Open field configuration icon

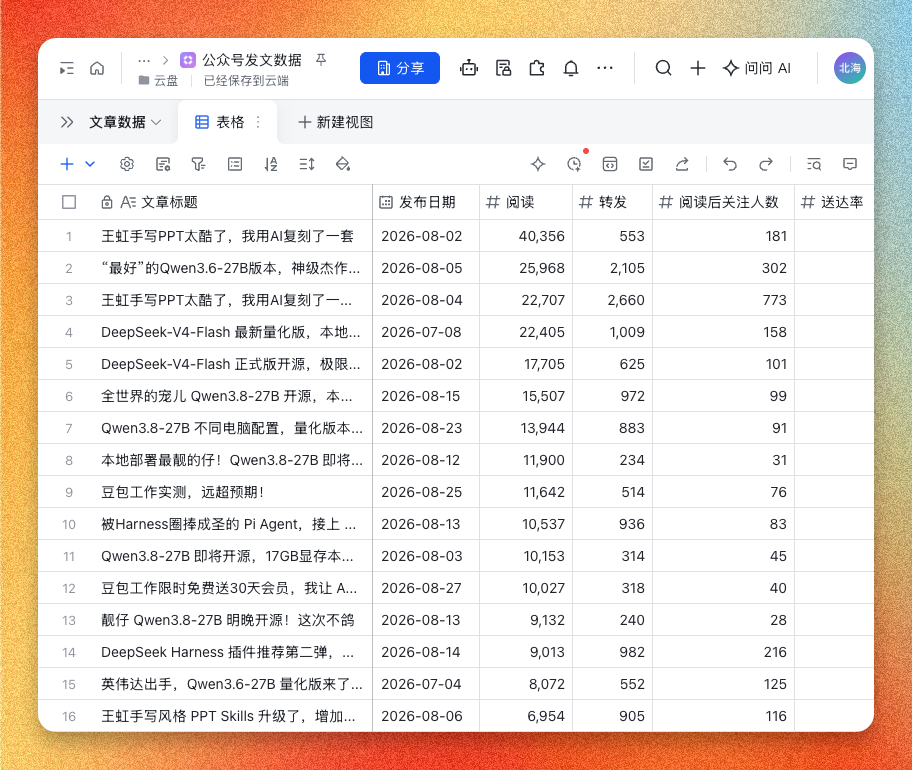coord(163,164)
